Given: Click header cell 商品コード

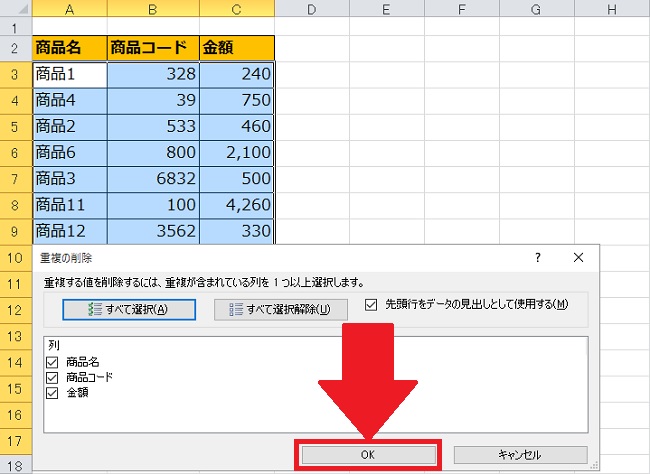Looking at the screenshot, I should (x=153, y=48).
